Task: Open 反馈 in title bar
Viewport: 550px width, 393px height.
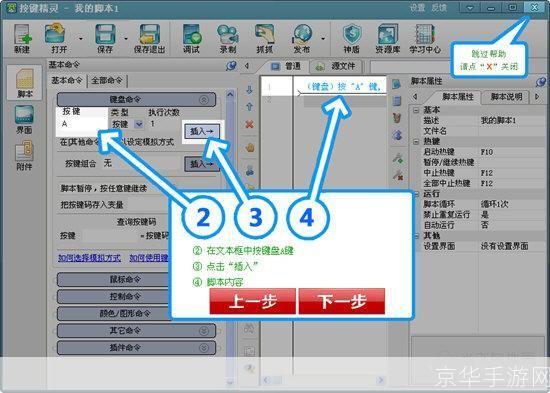Action: pos(439,8)
